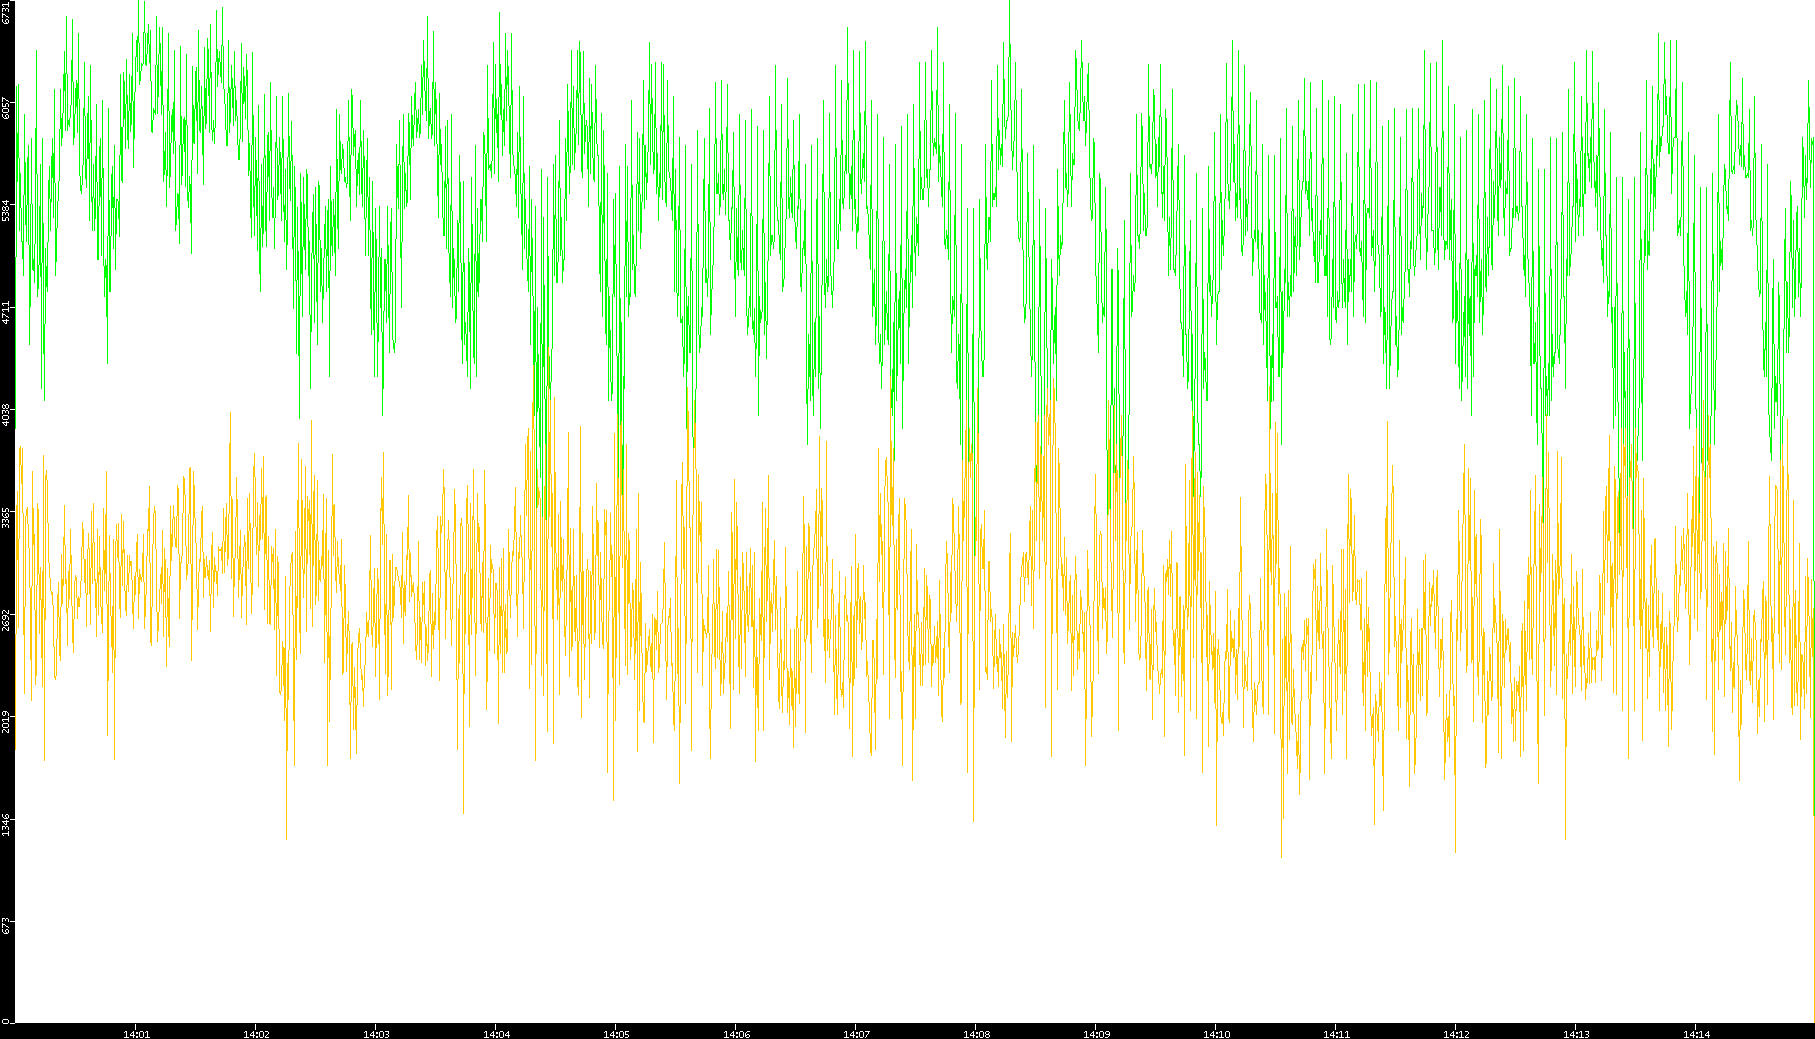This screenshot has width=1815, height=1039.
Task: Click the 14:03 label on the time axis
Action: [x=376, y=1034]
